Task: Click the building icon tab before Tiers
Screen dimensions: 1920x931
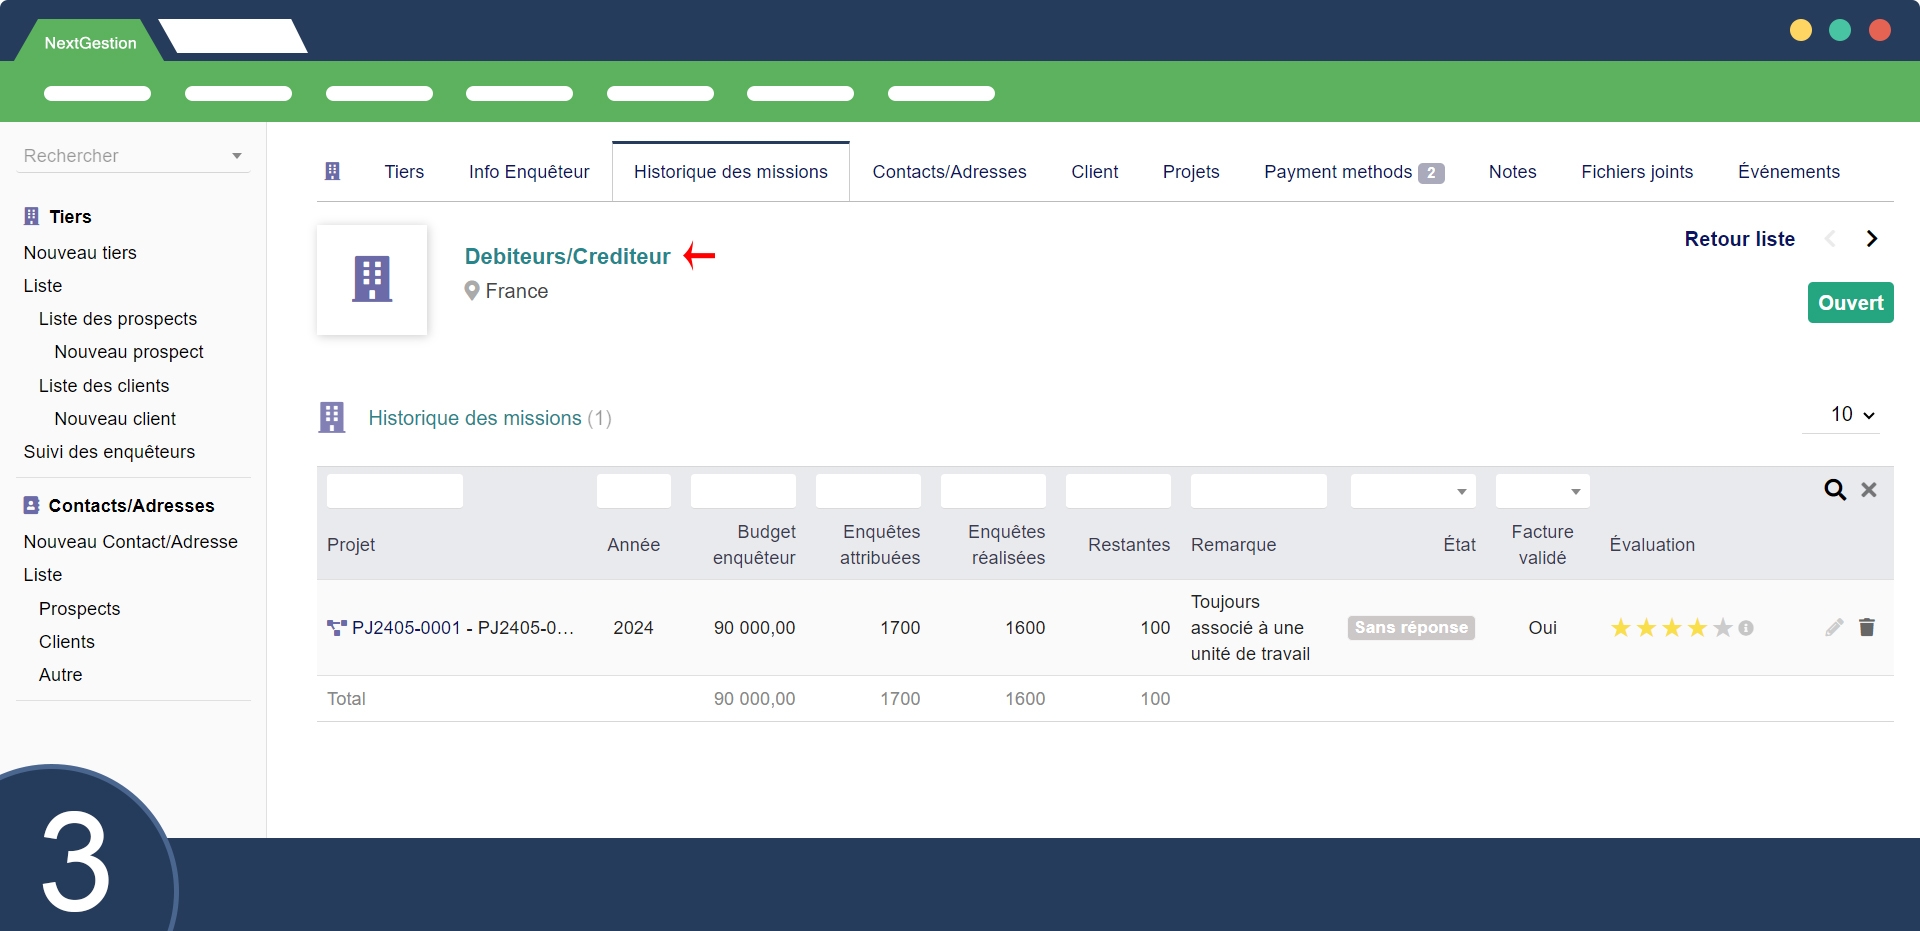Action: coord(333,172)
